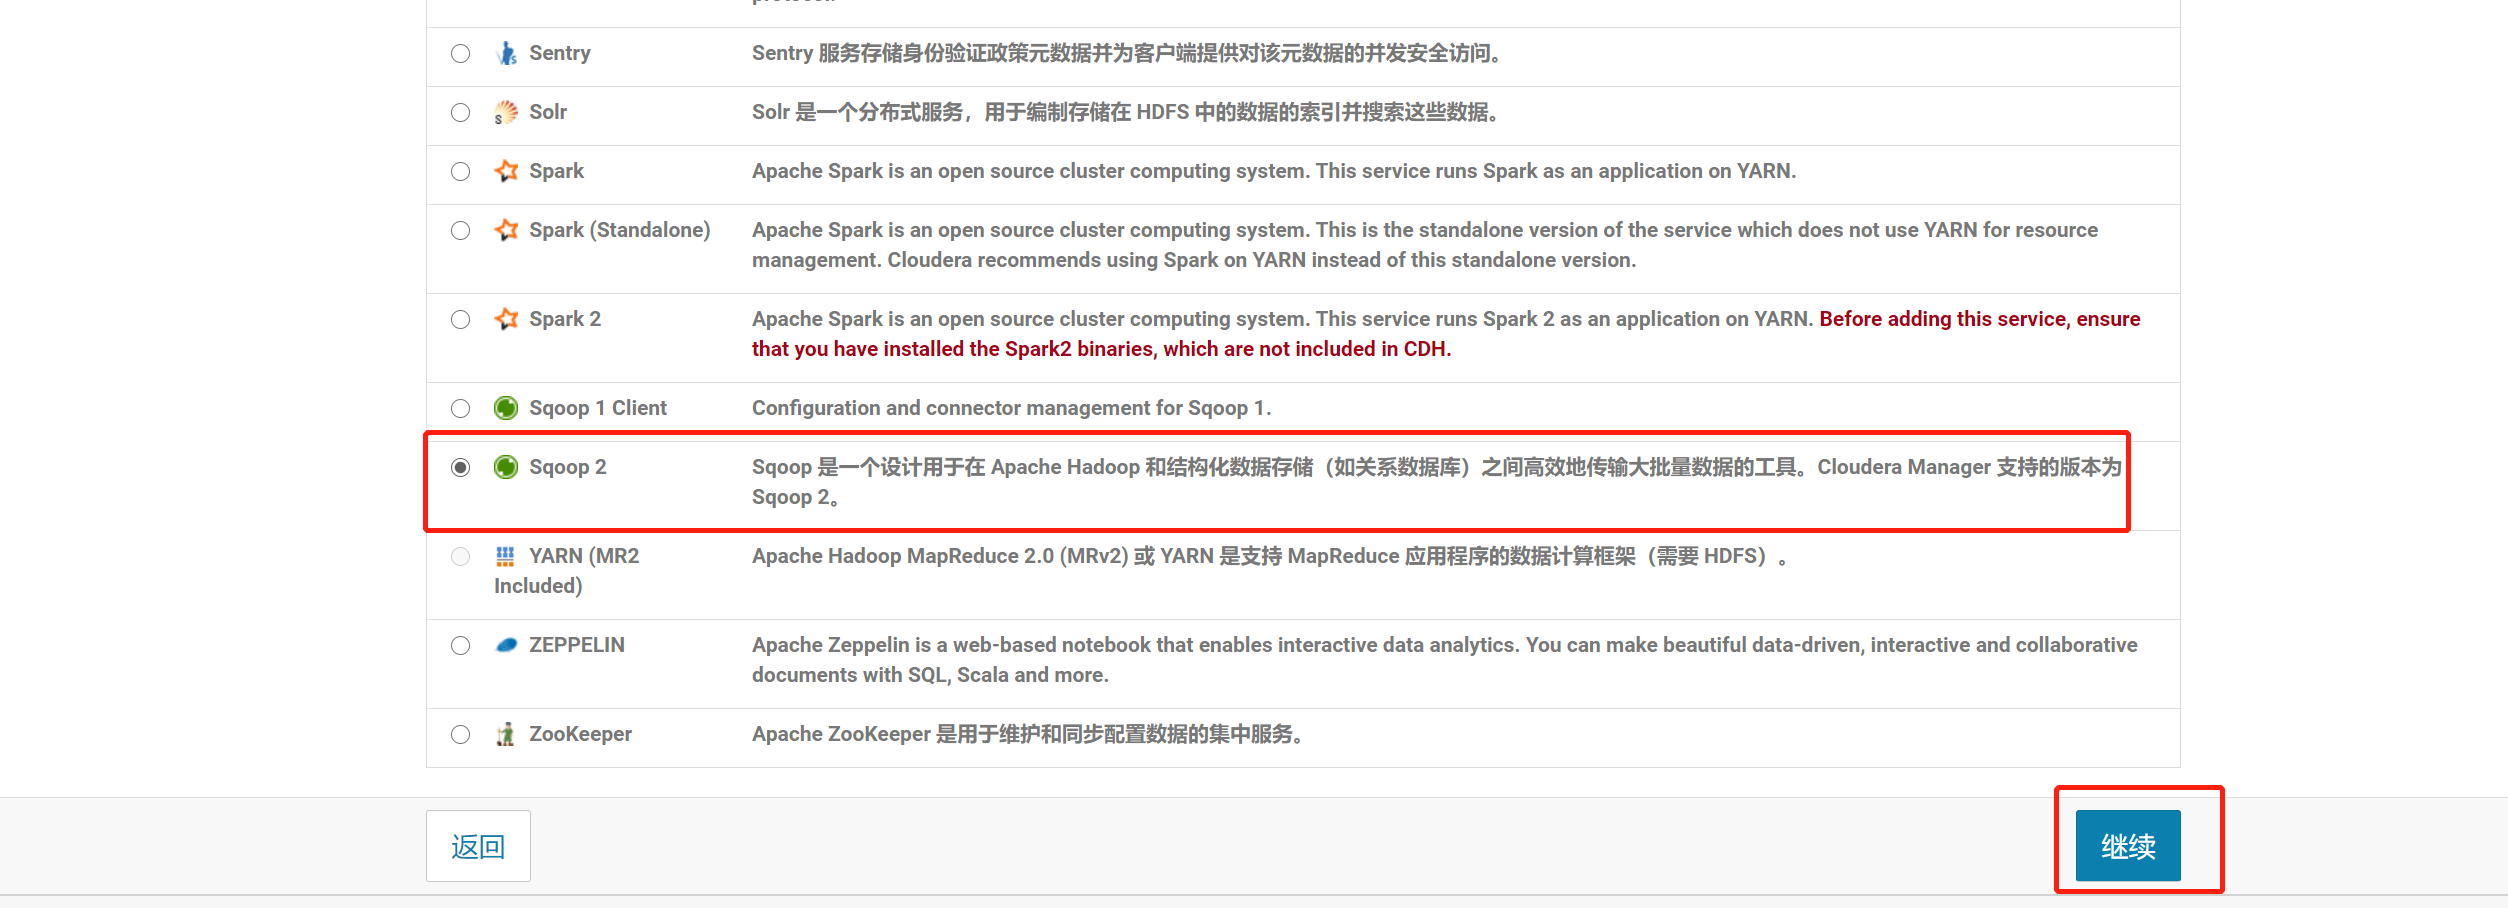
Task: Select the Sentry service radio button
Action: [x=461, y=55]
